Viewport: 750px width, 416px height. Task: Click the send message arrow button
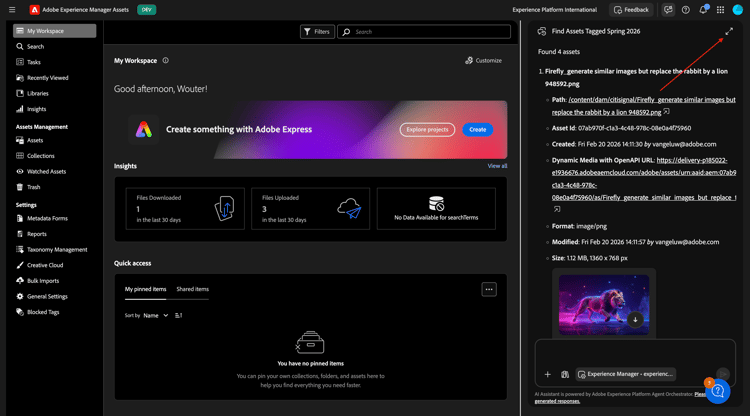pos(723,374)
